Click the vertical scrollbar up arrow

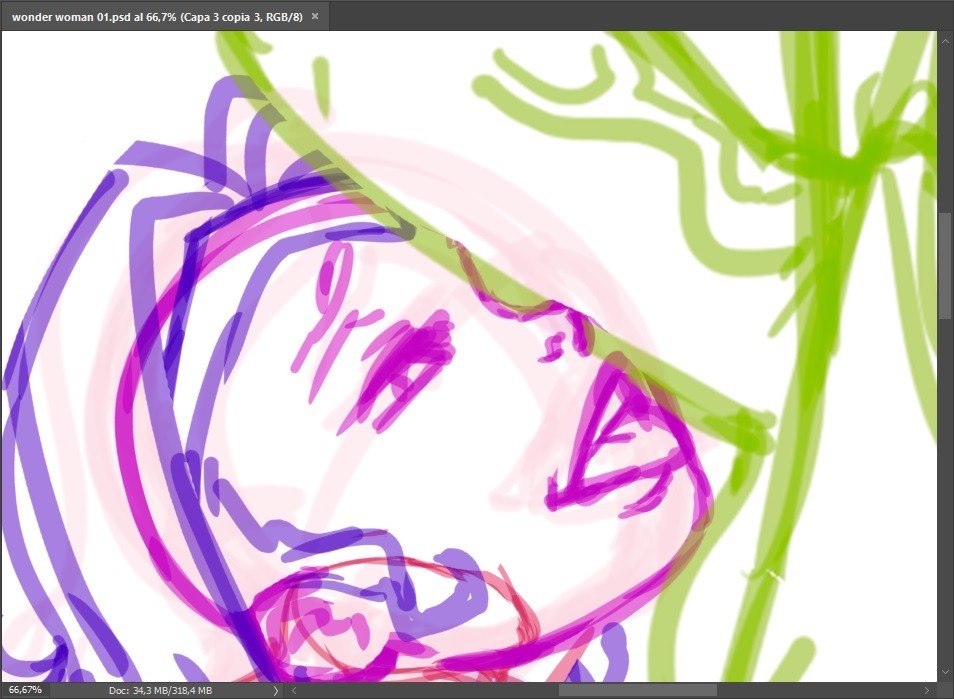(945, 41)
